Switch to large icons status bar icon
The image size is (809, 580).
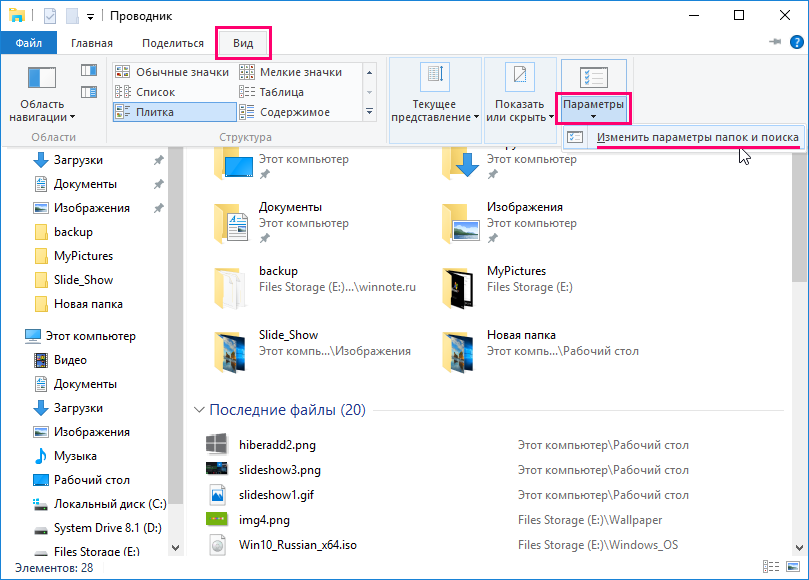pos(793,567)
